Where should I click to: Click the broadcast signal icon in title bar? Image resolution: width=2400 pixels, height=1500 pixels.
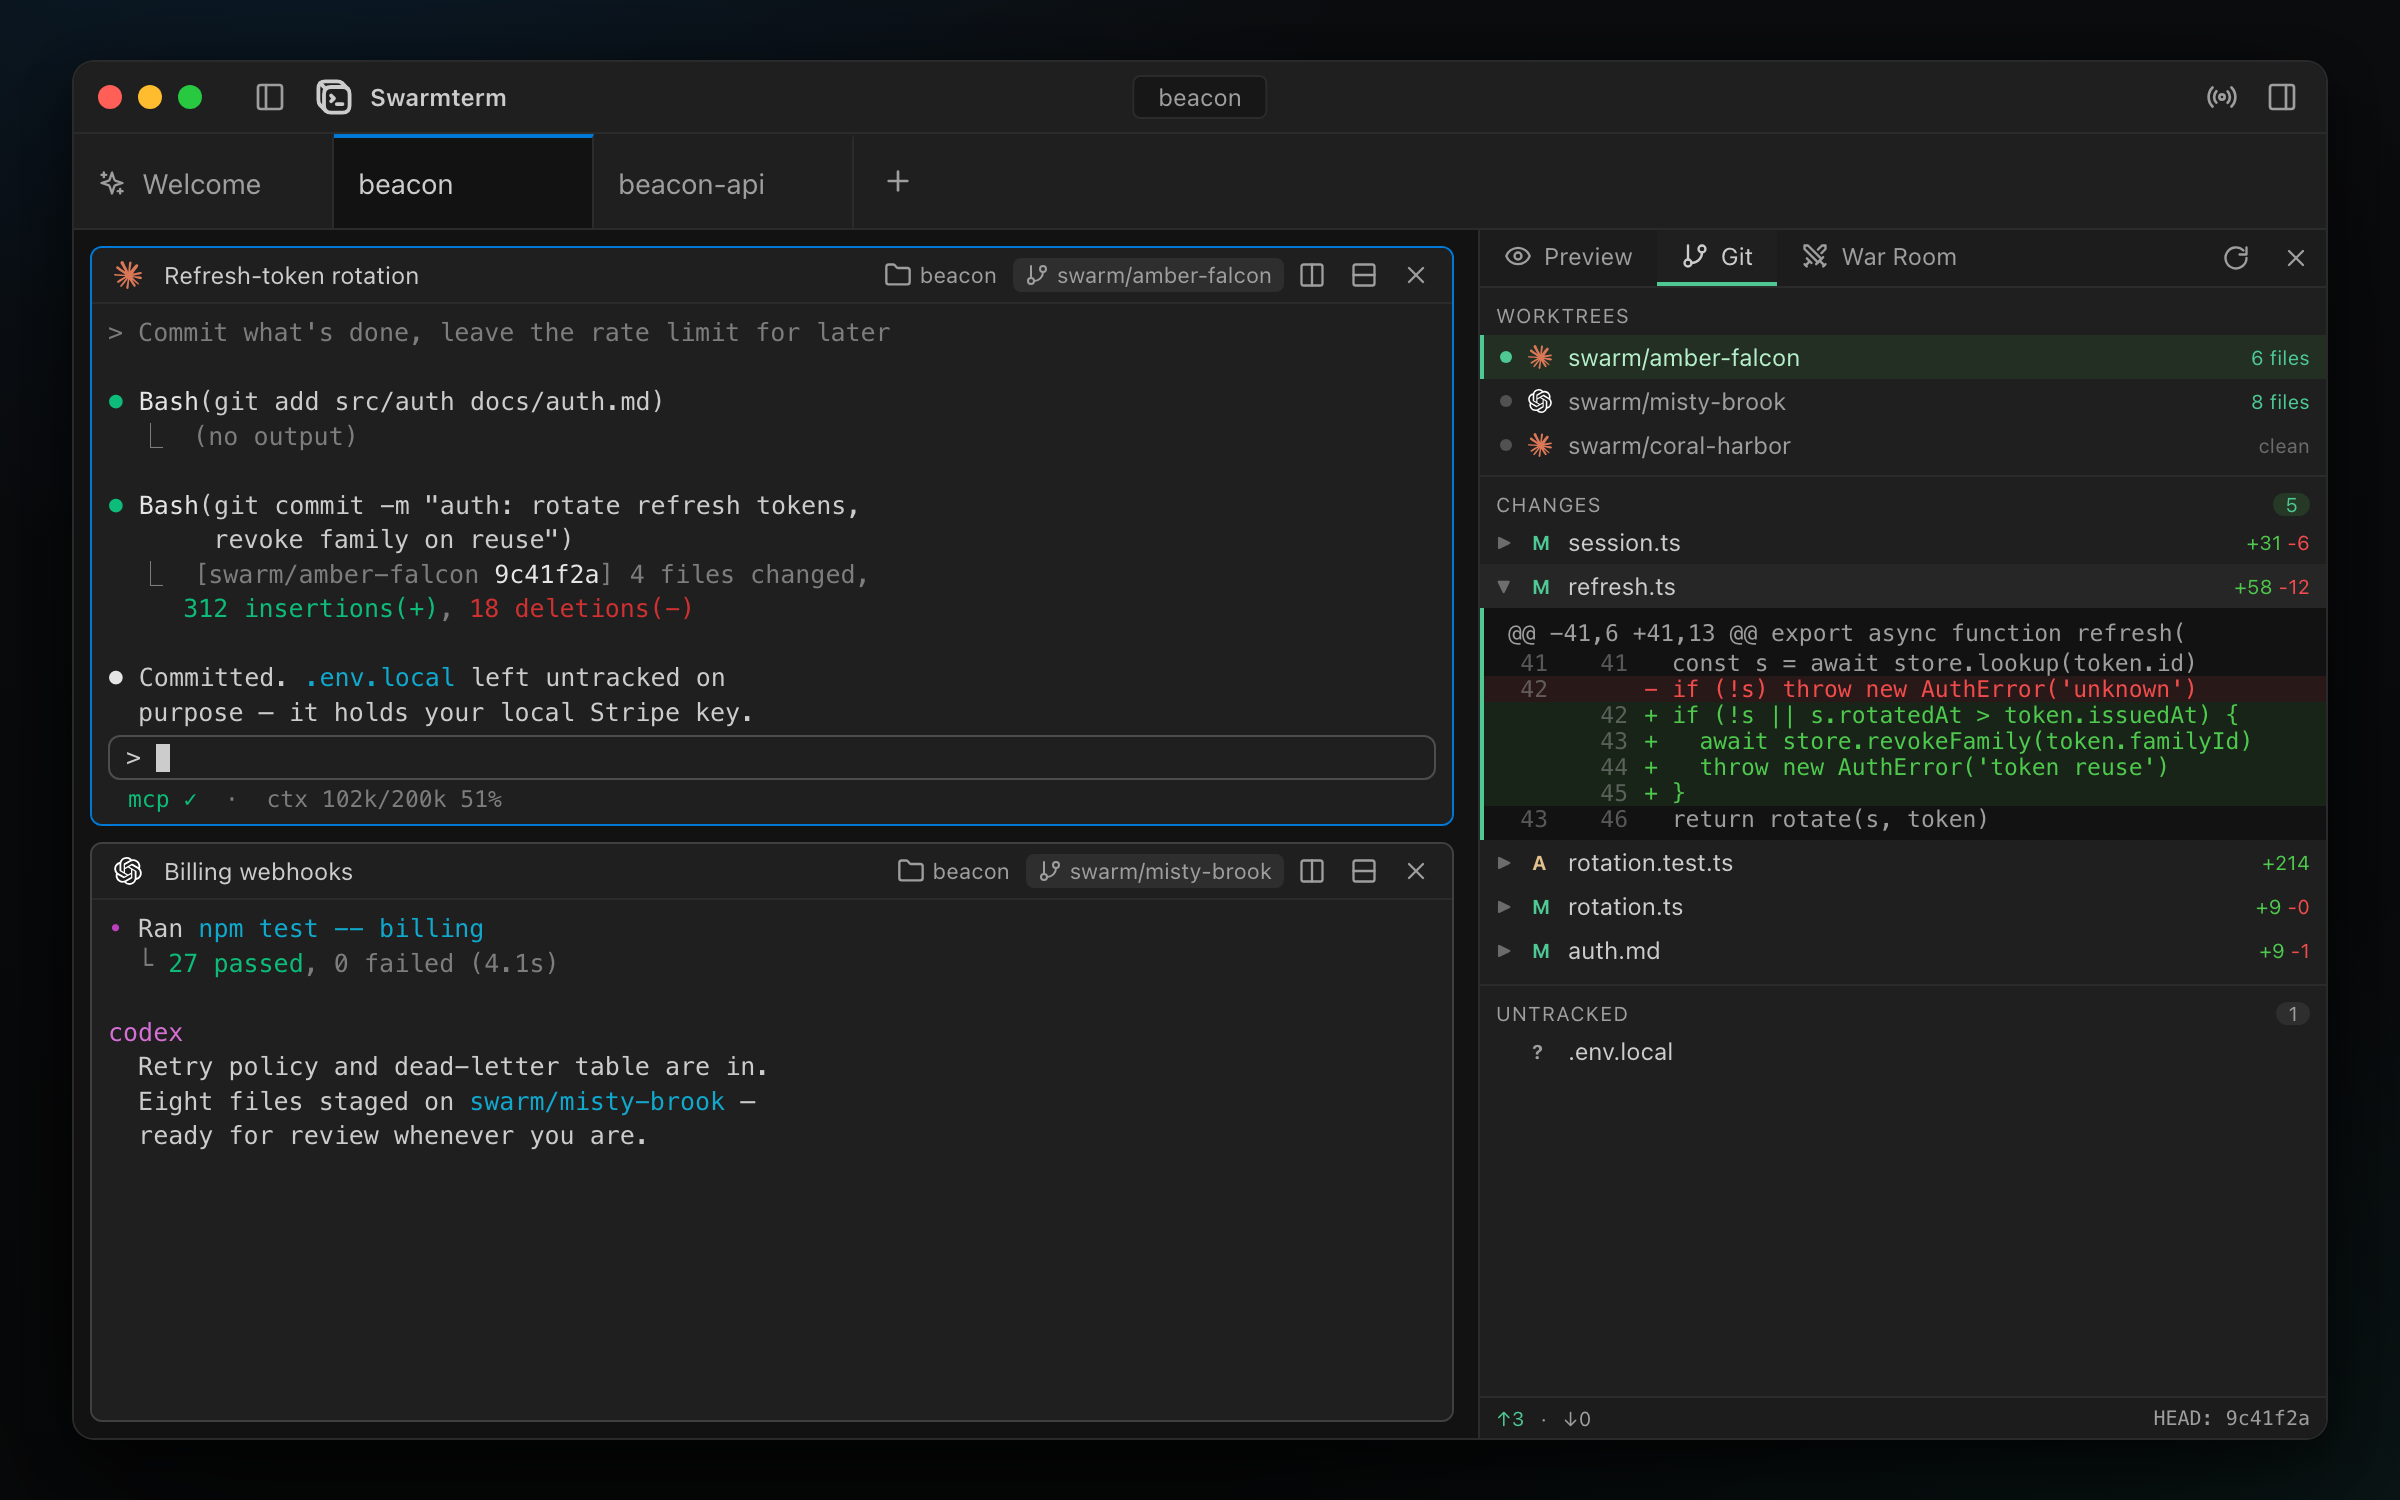tap(2222, 97)
